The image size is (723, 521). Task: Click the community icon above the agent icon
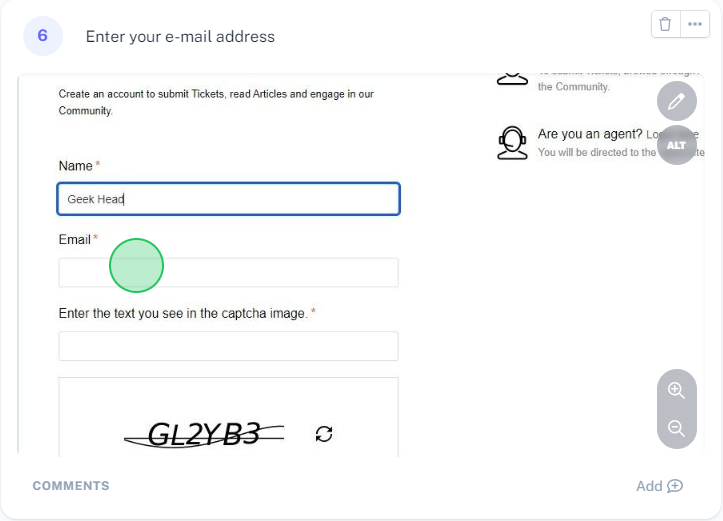[512, 78]
